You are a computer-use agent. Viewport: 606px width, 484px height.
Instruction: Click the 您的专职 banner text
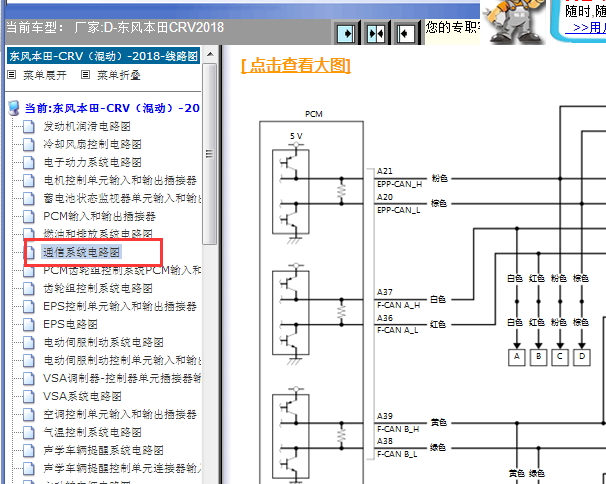pos(453,27)
